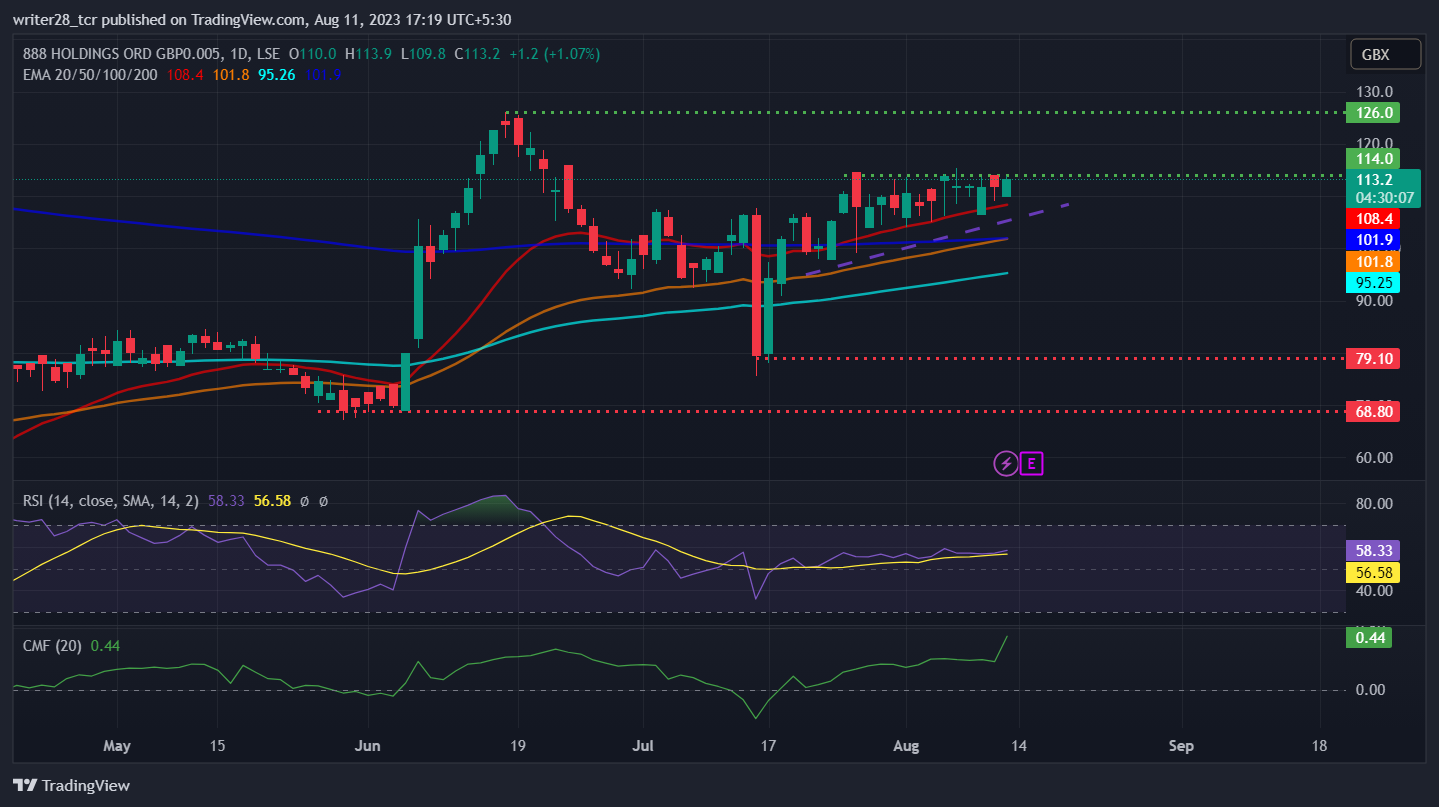
Task: Click the yellow 56.58 value in the RSI legend
Action: (272, 500)
